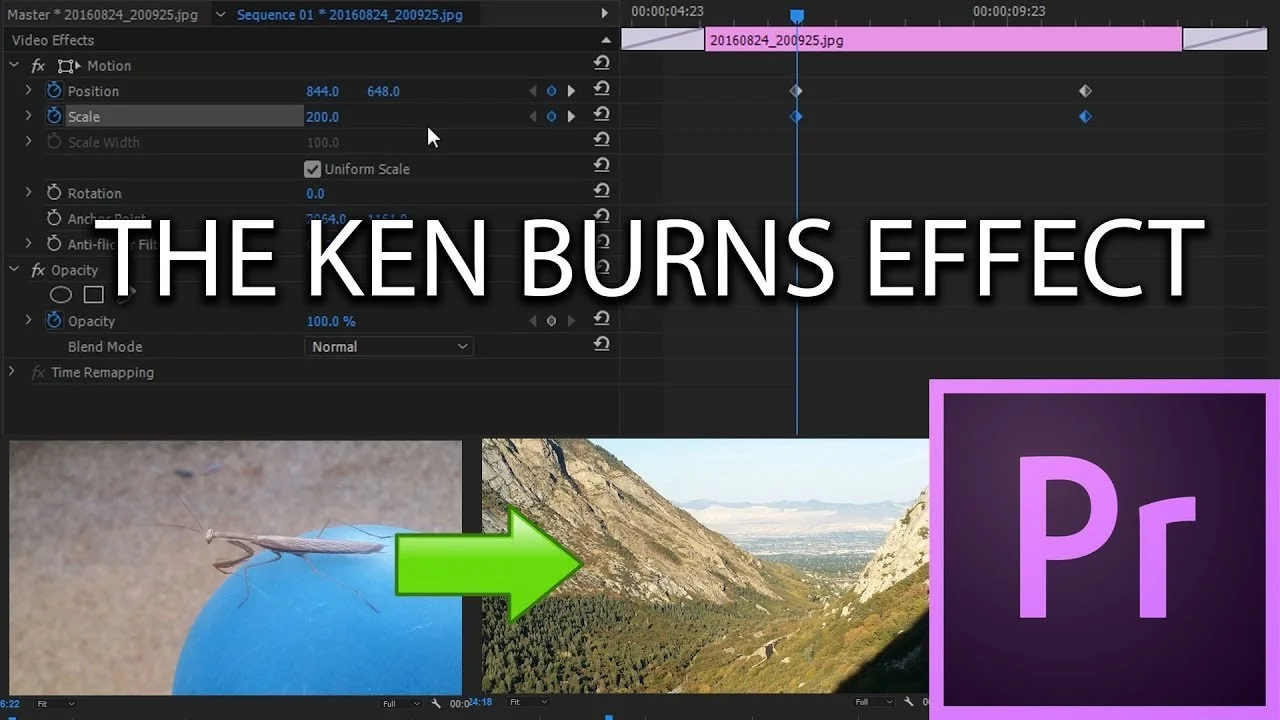The image size is (1280, 720).
Task: Open left monitor Full resolution dropdown
Action: click(401, 704)
